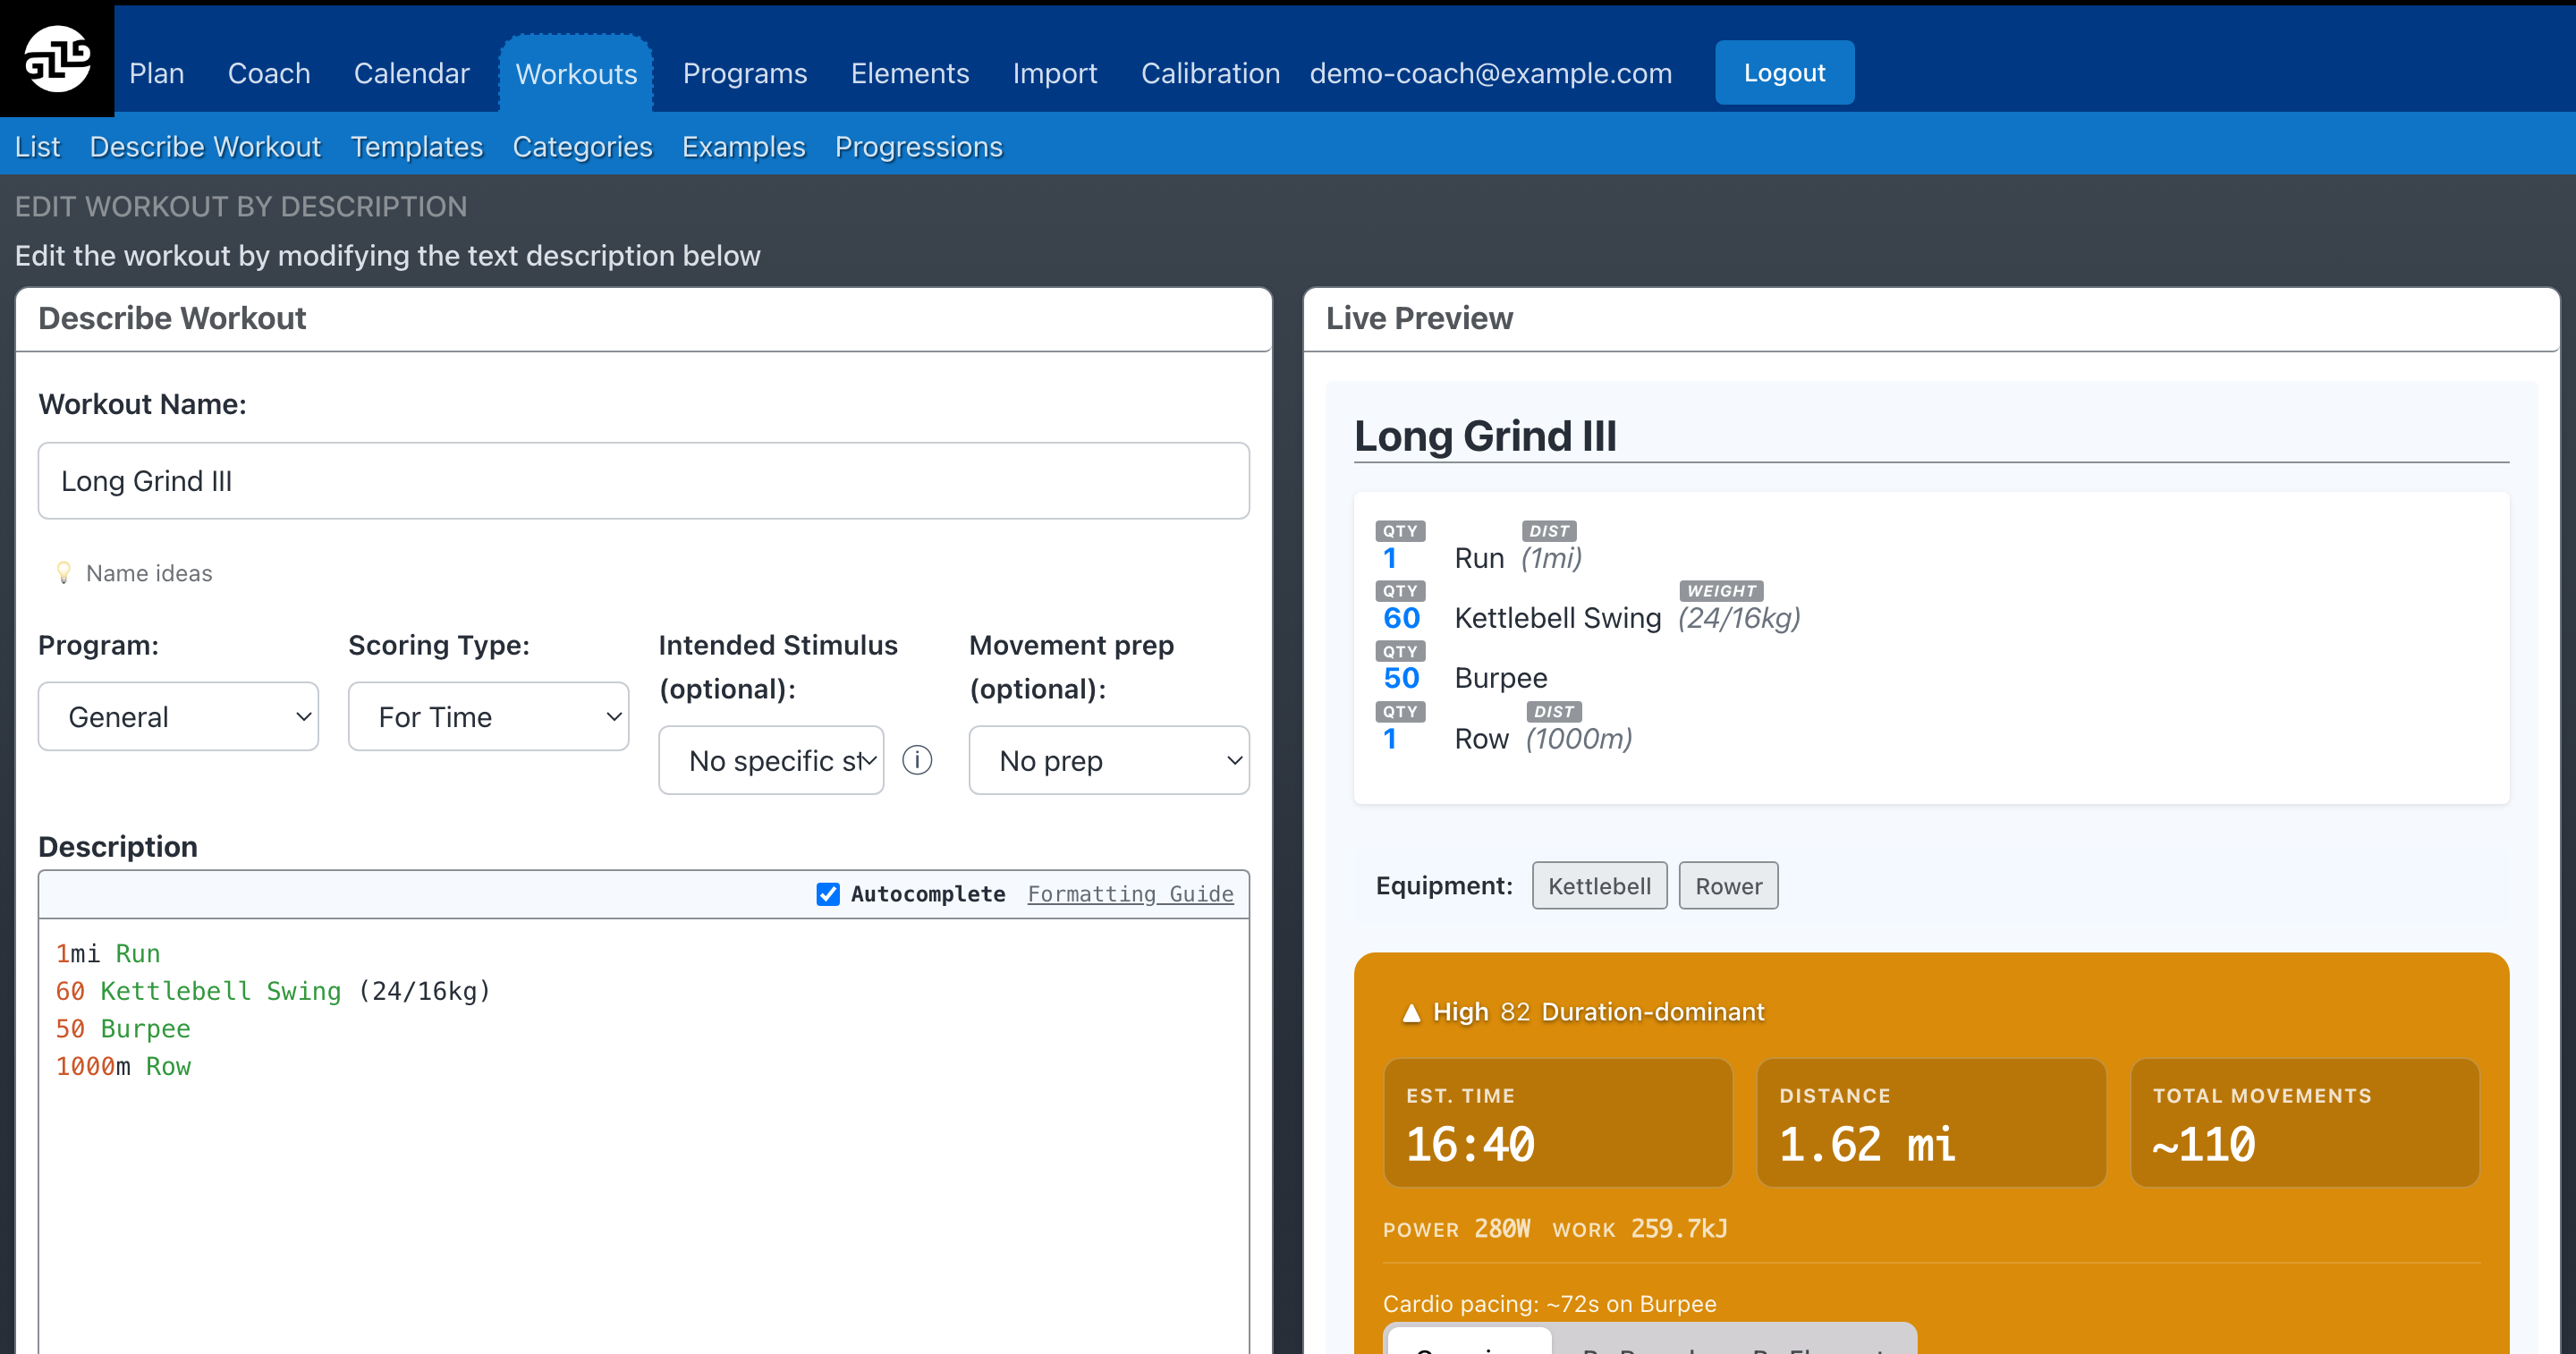The image size is (2576, 1354).
Task: Click the 'Cardio pacing: ~72s on Burpee' text
Action: point(1549,1304)
